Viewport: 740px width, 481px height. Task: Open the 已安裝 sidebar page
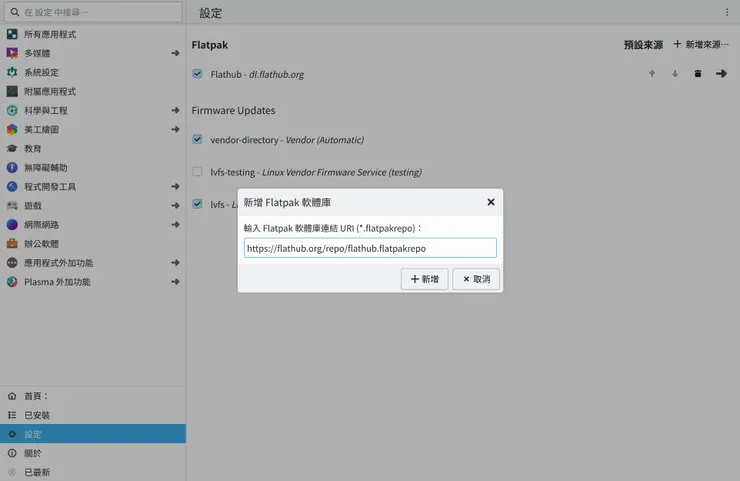(x=93, y=415)
